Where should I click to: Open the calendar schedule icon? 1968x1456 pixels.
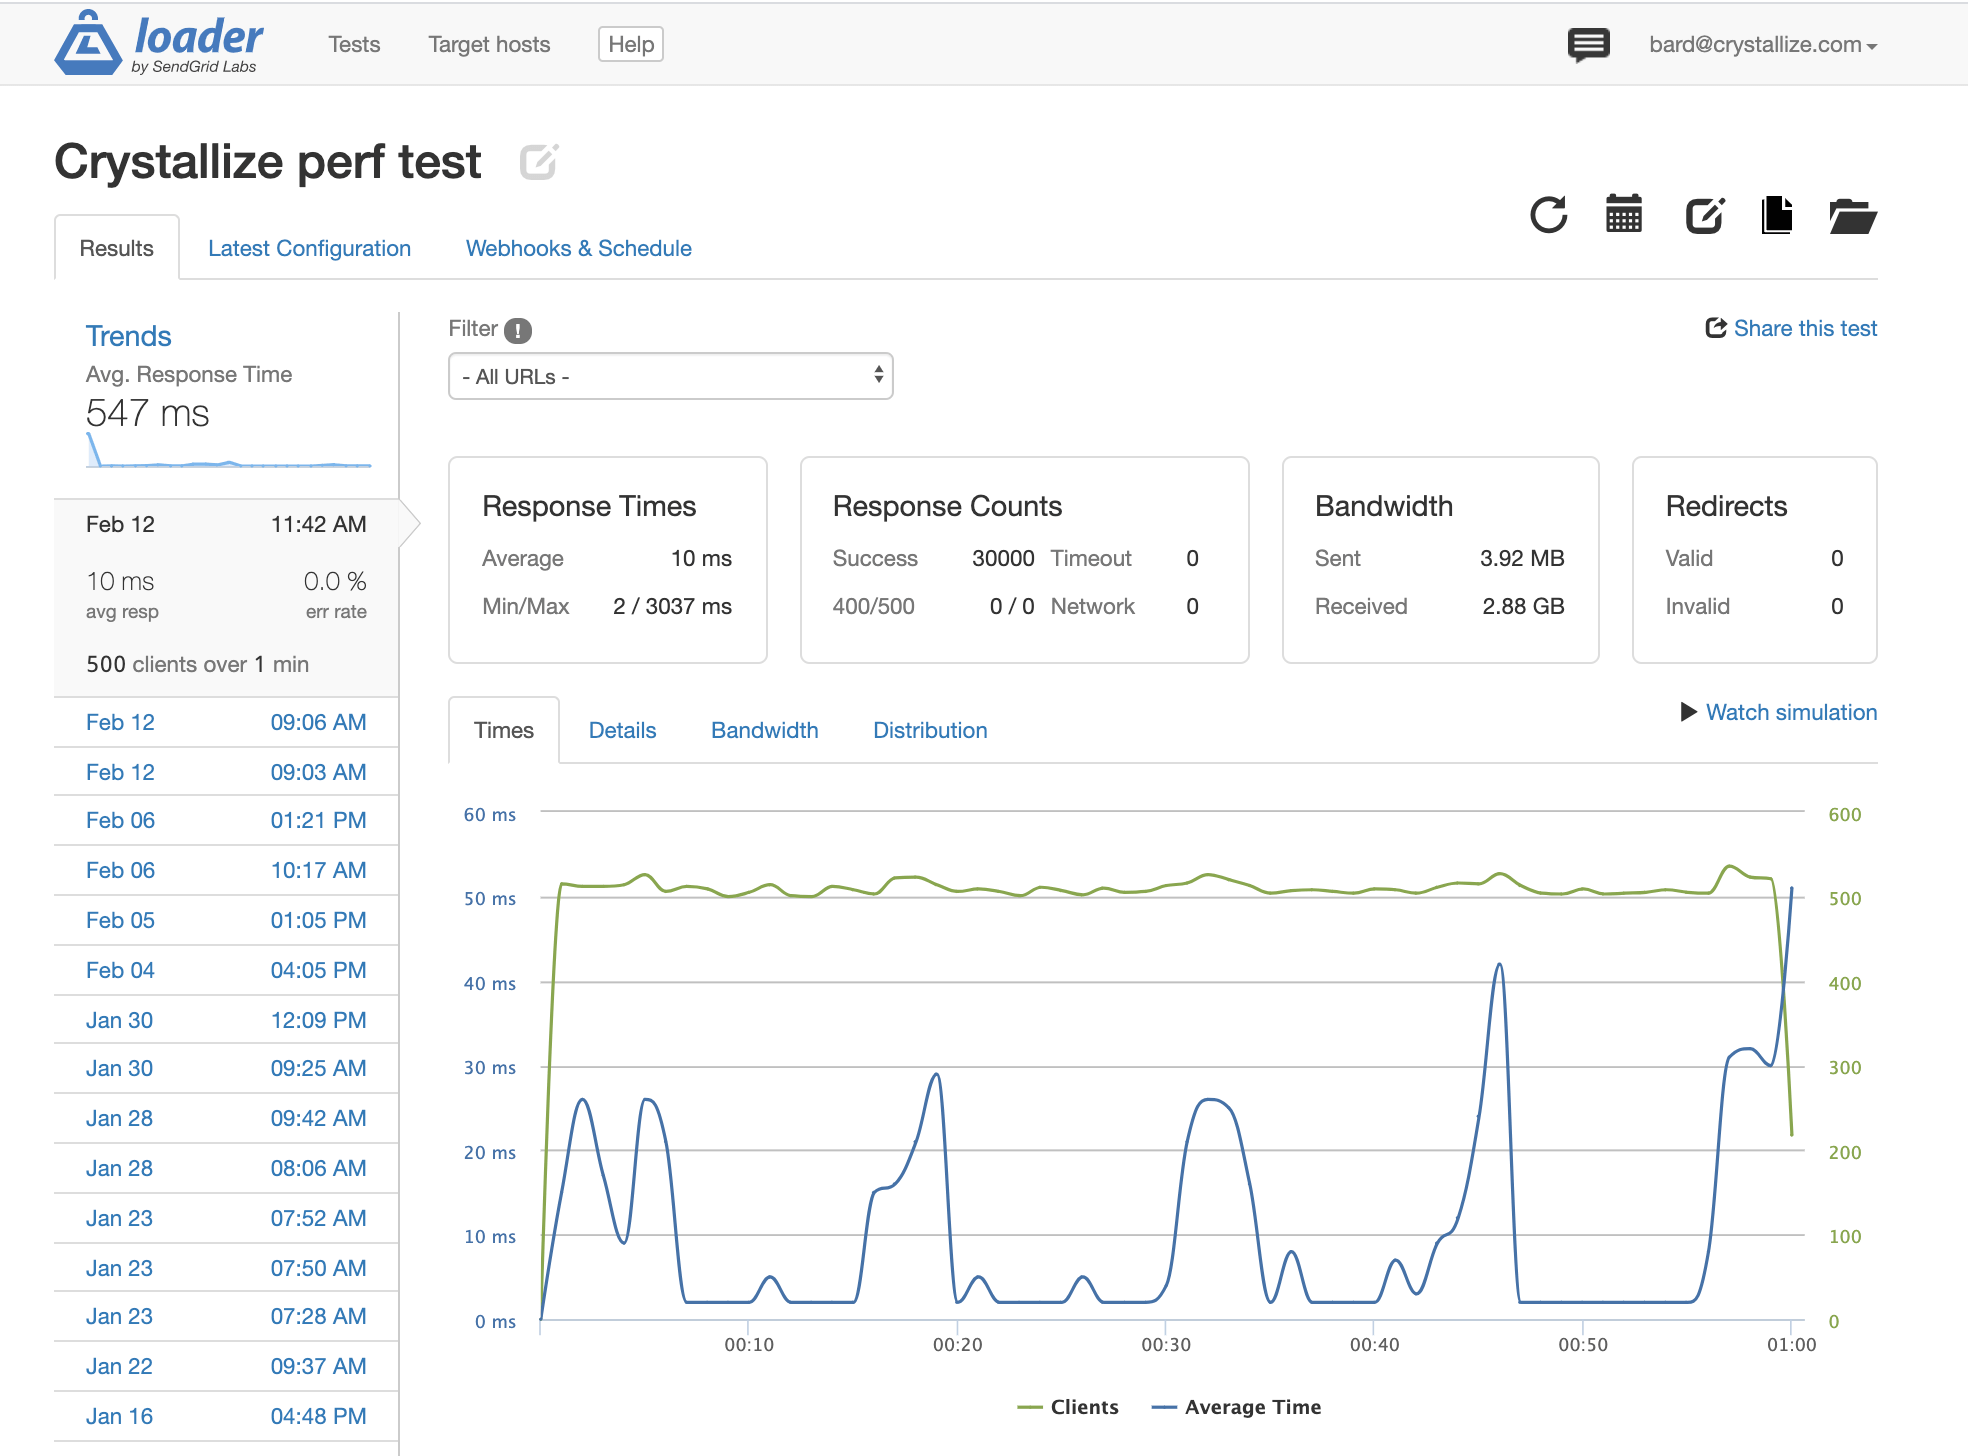pyautogui.click(x=1624, y=215)
